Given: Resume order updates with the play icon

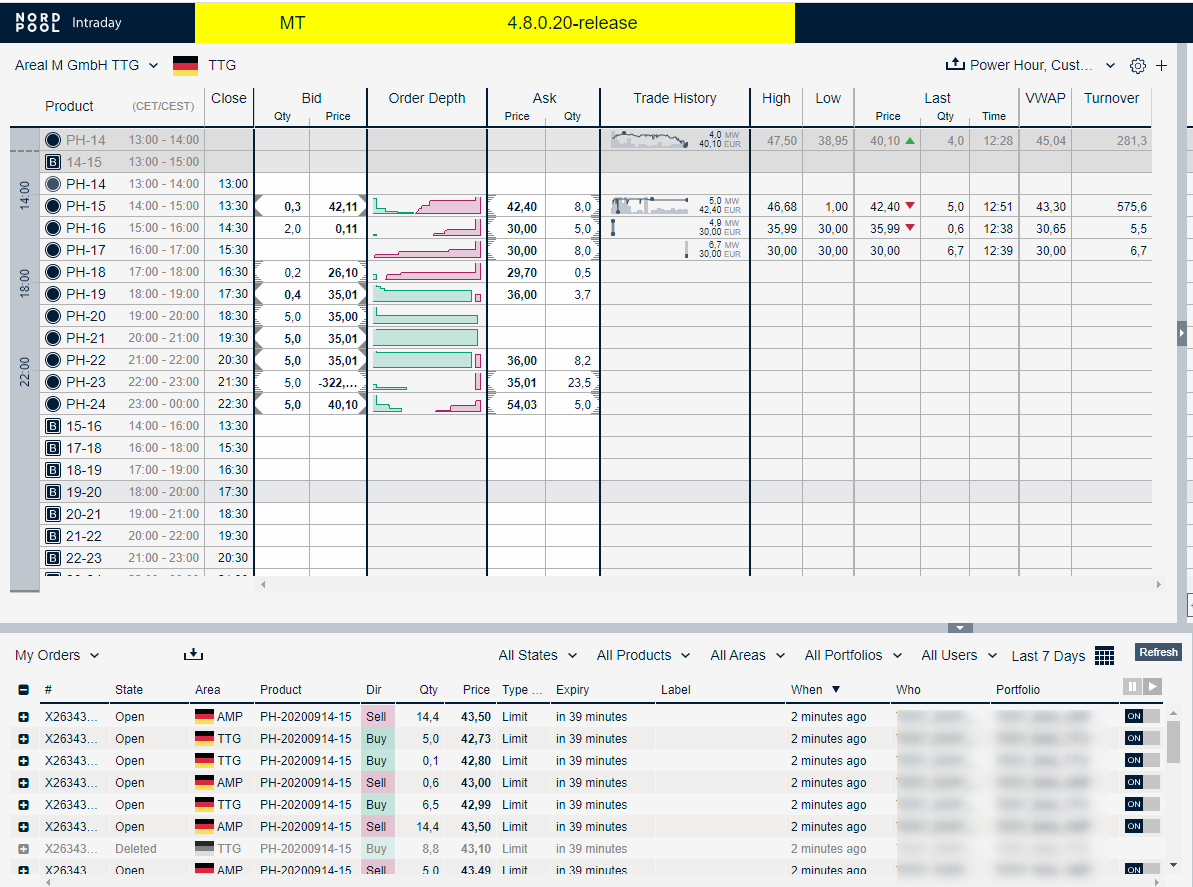Looking at the screenshot, I should 1154,686.
